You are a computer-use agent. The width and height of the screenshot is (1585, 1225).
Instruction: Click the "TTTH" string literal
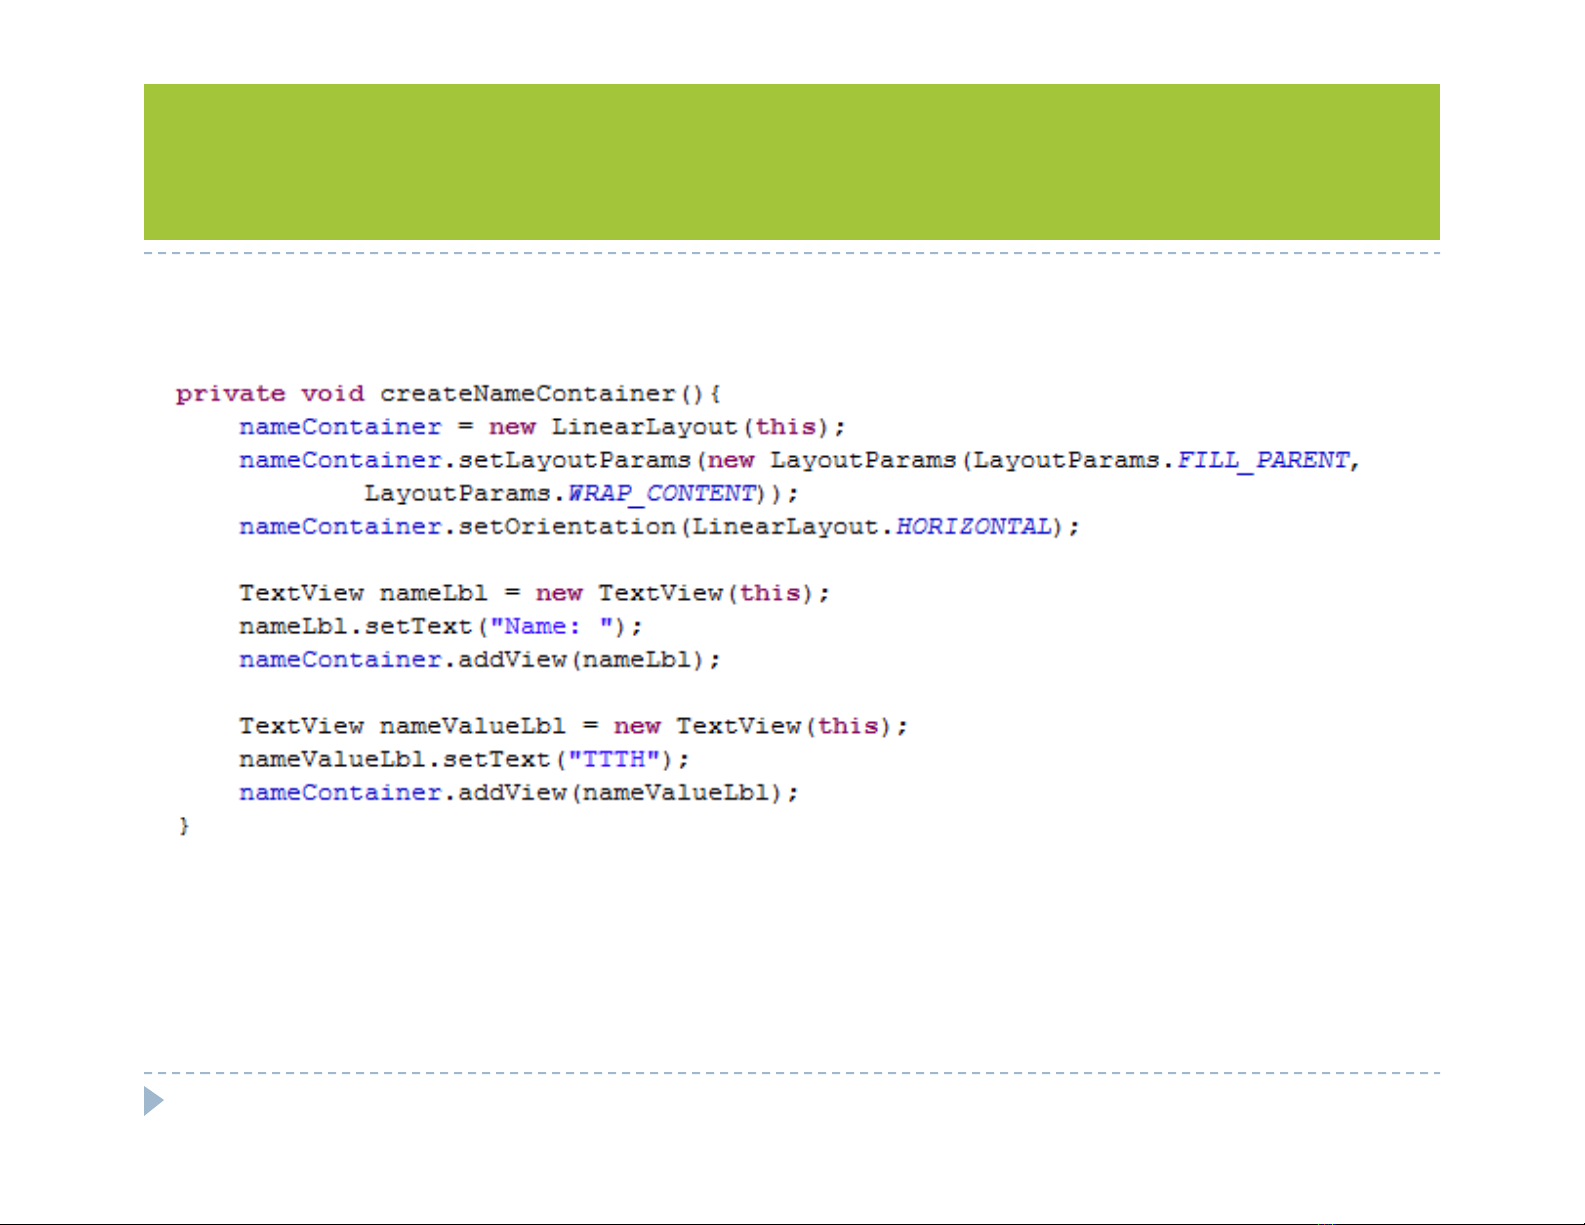click(614, 759)
